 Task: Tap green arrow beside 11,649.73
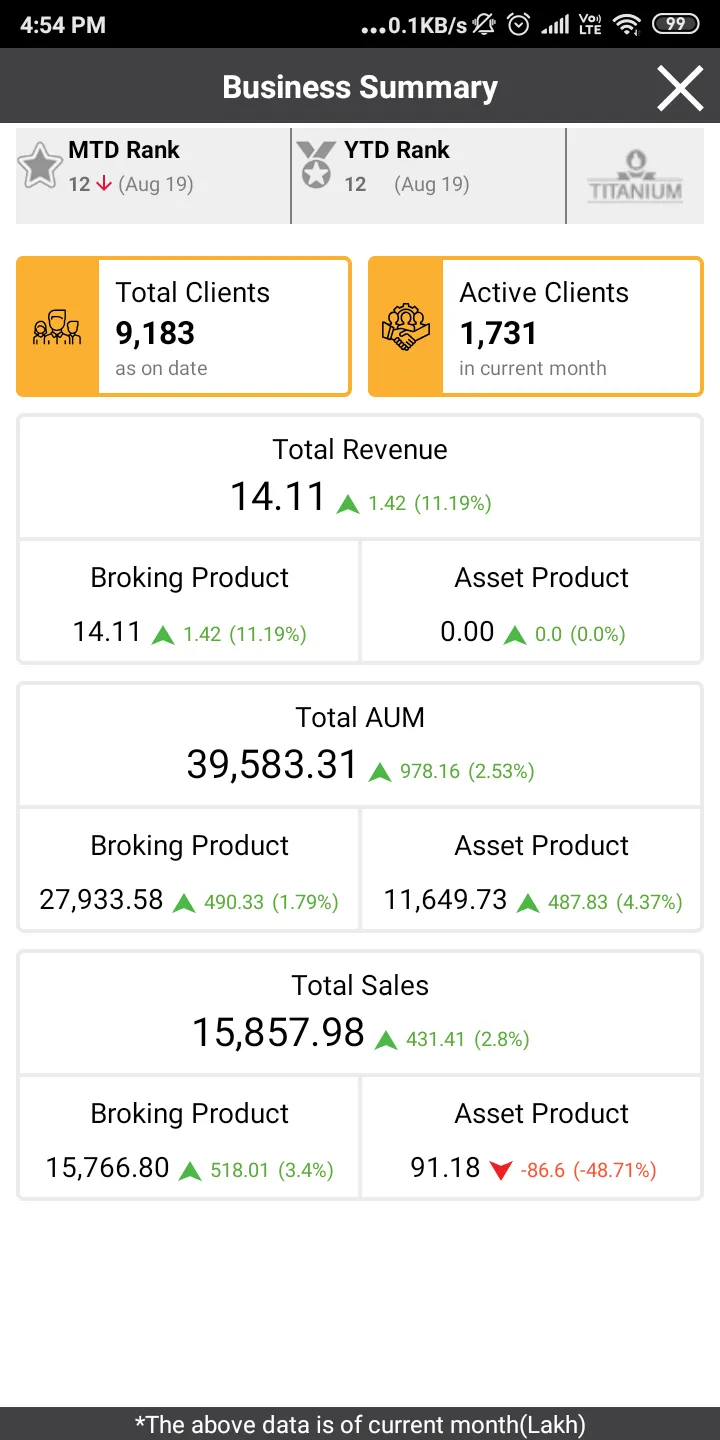(528, 903)
